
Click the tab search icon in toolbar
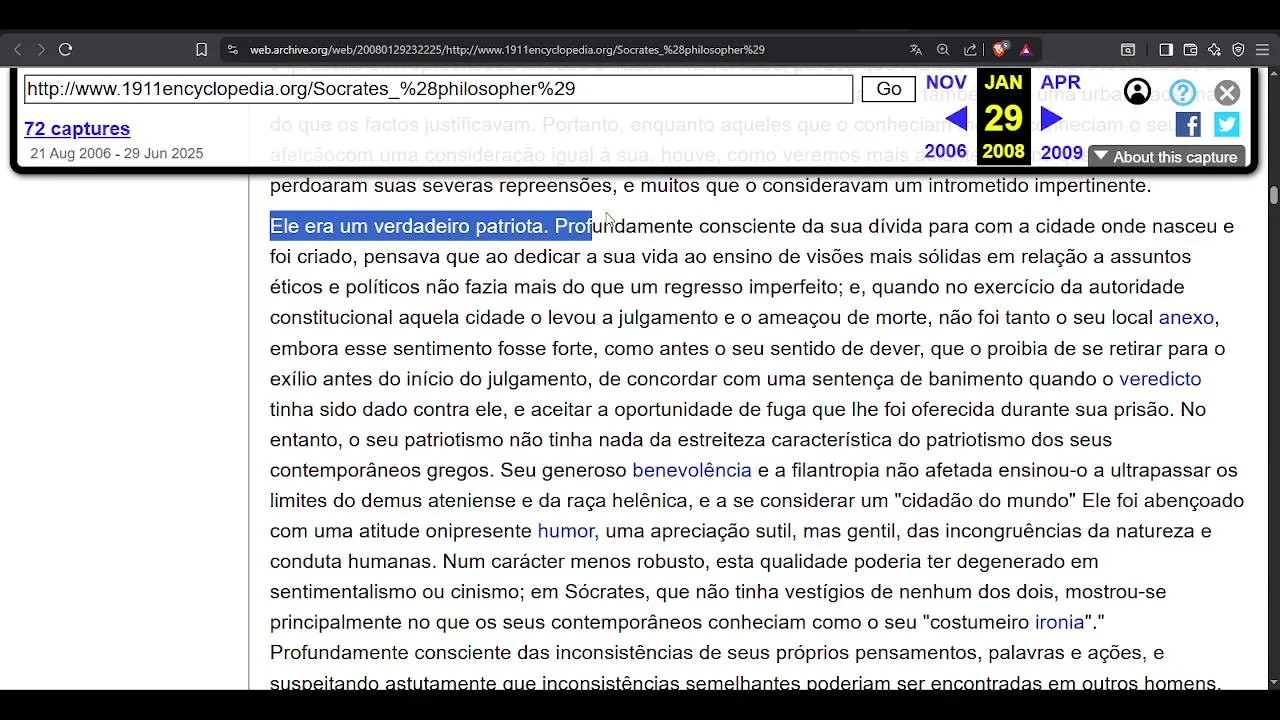click(1128, 49)
